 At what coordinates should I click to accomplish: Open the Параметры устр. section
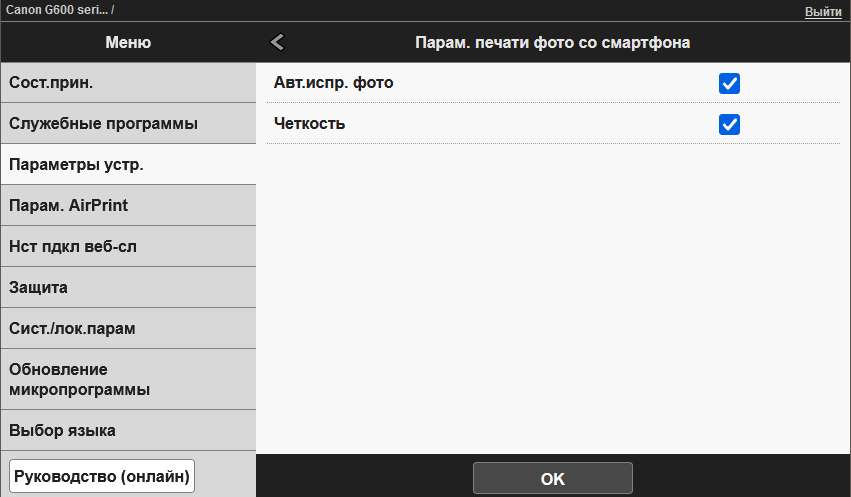[x=128, y=164]
